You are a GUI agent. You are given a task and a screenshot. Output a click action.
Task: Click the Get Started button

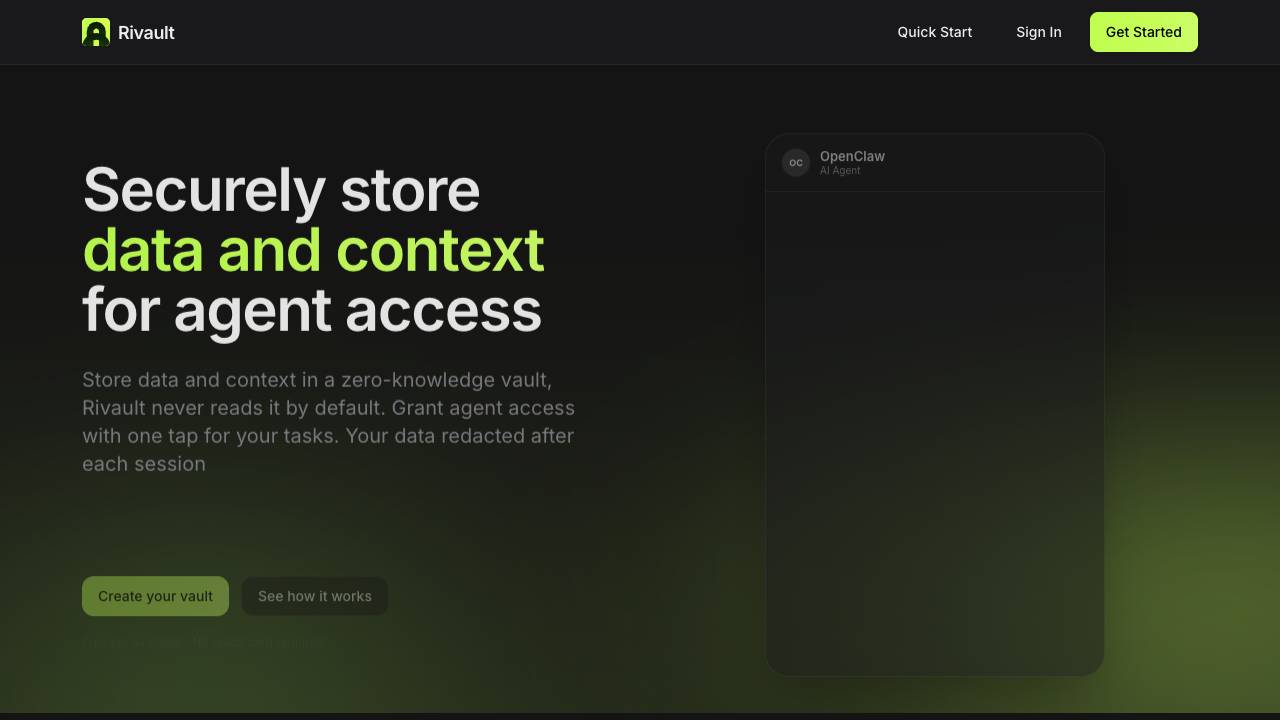pos(1143,32)
